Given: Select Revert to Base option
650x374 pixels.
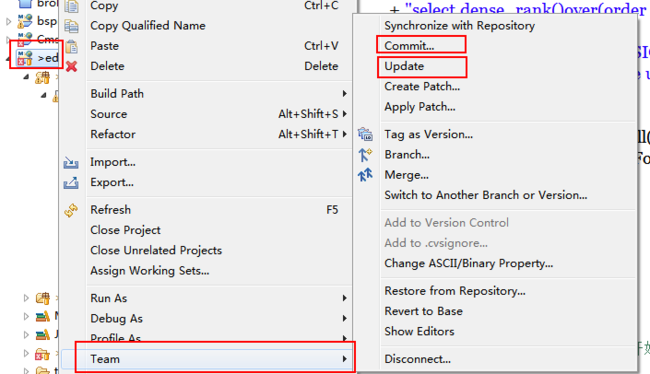Looking at the screenshot, I should (423, 311).
